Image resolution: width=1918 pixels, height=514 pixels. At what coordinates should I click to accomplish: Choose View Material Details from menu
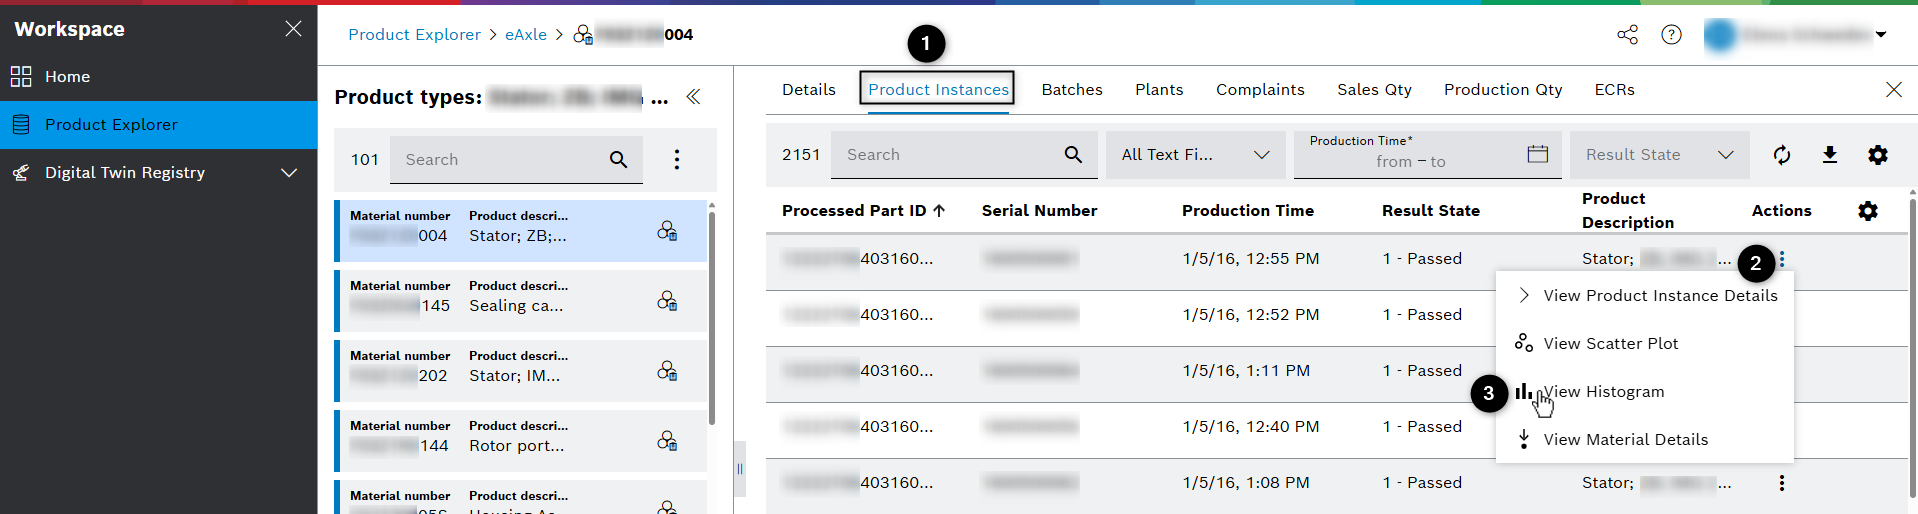[x=1645, y=440]
